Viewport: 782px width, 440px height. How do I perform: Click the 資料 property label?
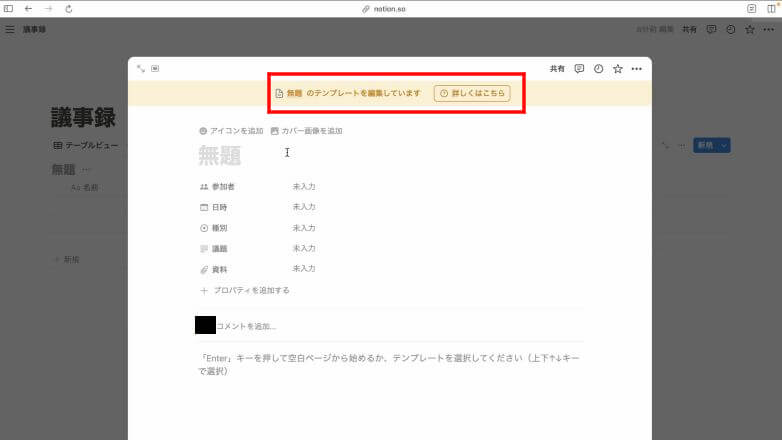[x=213, y=269]
